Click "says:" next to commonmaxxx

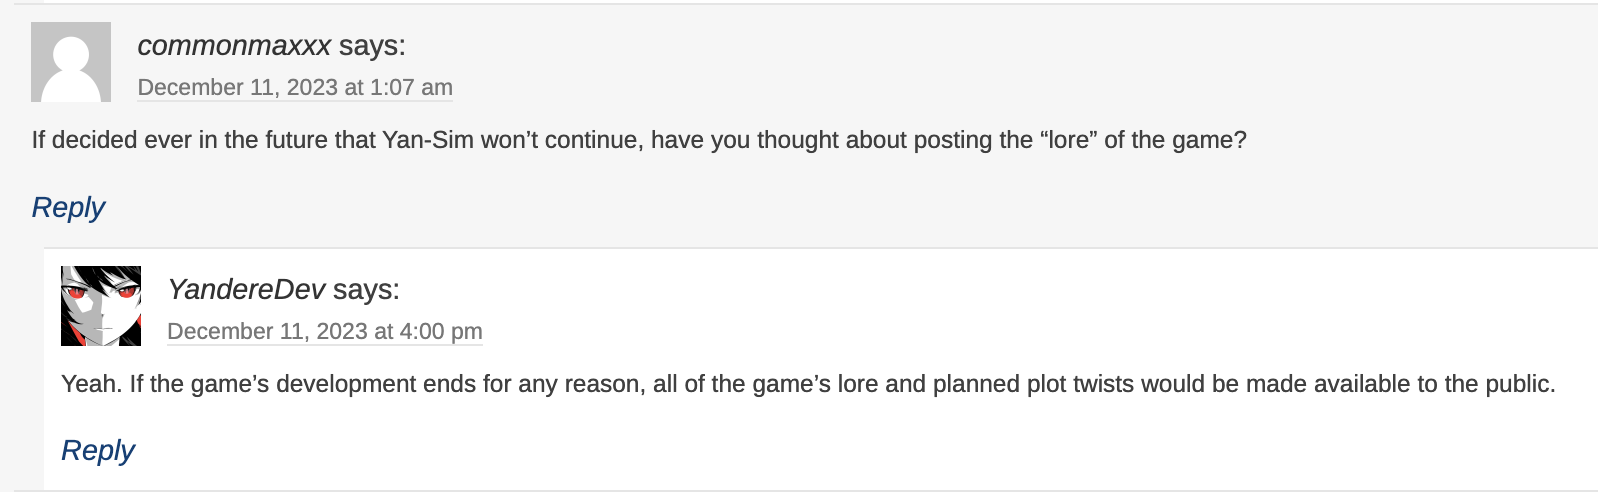[372, 46]
